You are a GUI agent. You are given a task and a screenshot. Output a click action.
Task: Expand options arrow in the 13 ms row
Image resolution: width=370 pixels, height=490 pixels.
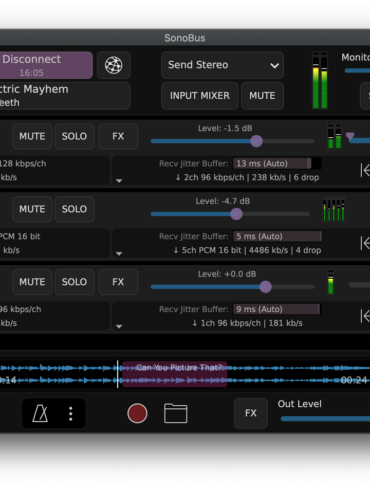pos(119,181)
